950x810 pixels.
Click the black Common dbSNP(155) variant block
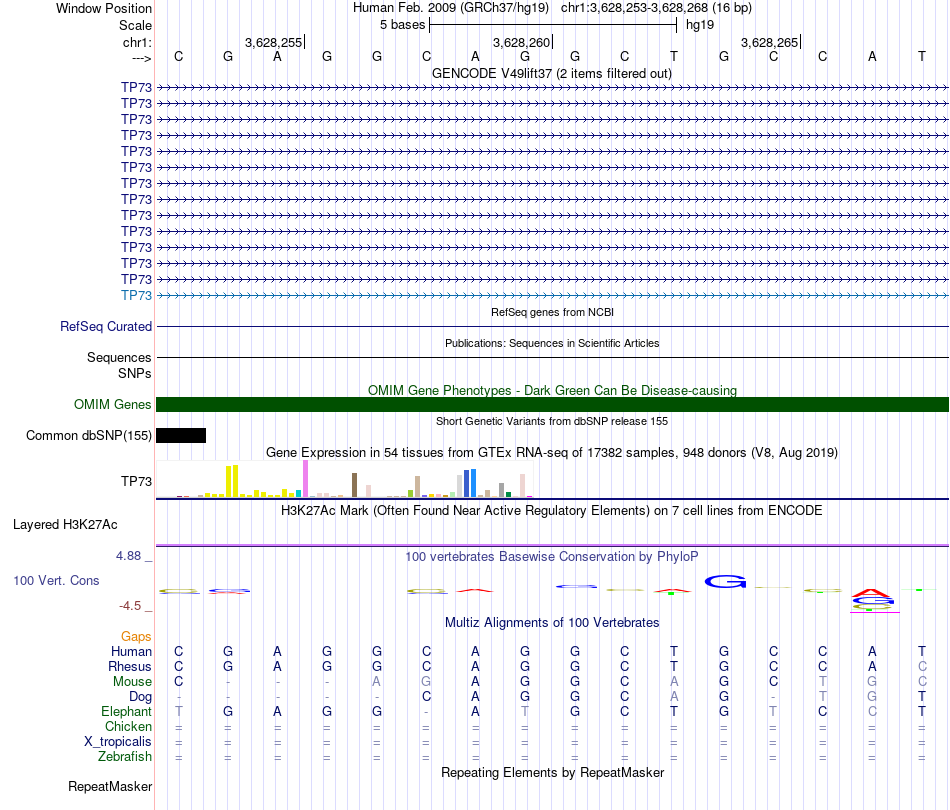pyautogui.click(x=181, y=436)
